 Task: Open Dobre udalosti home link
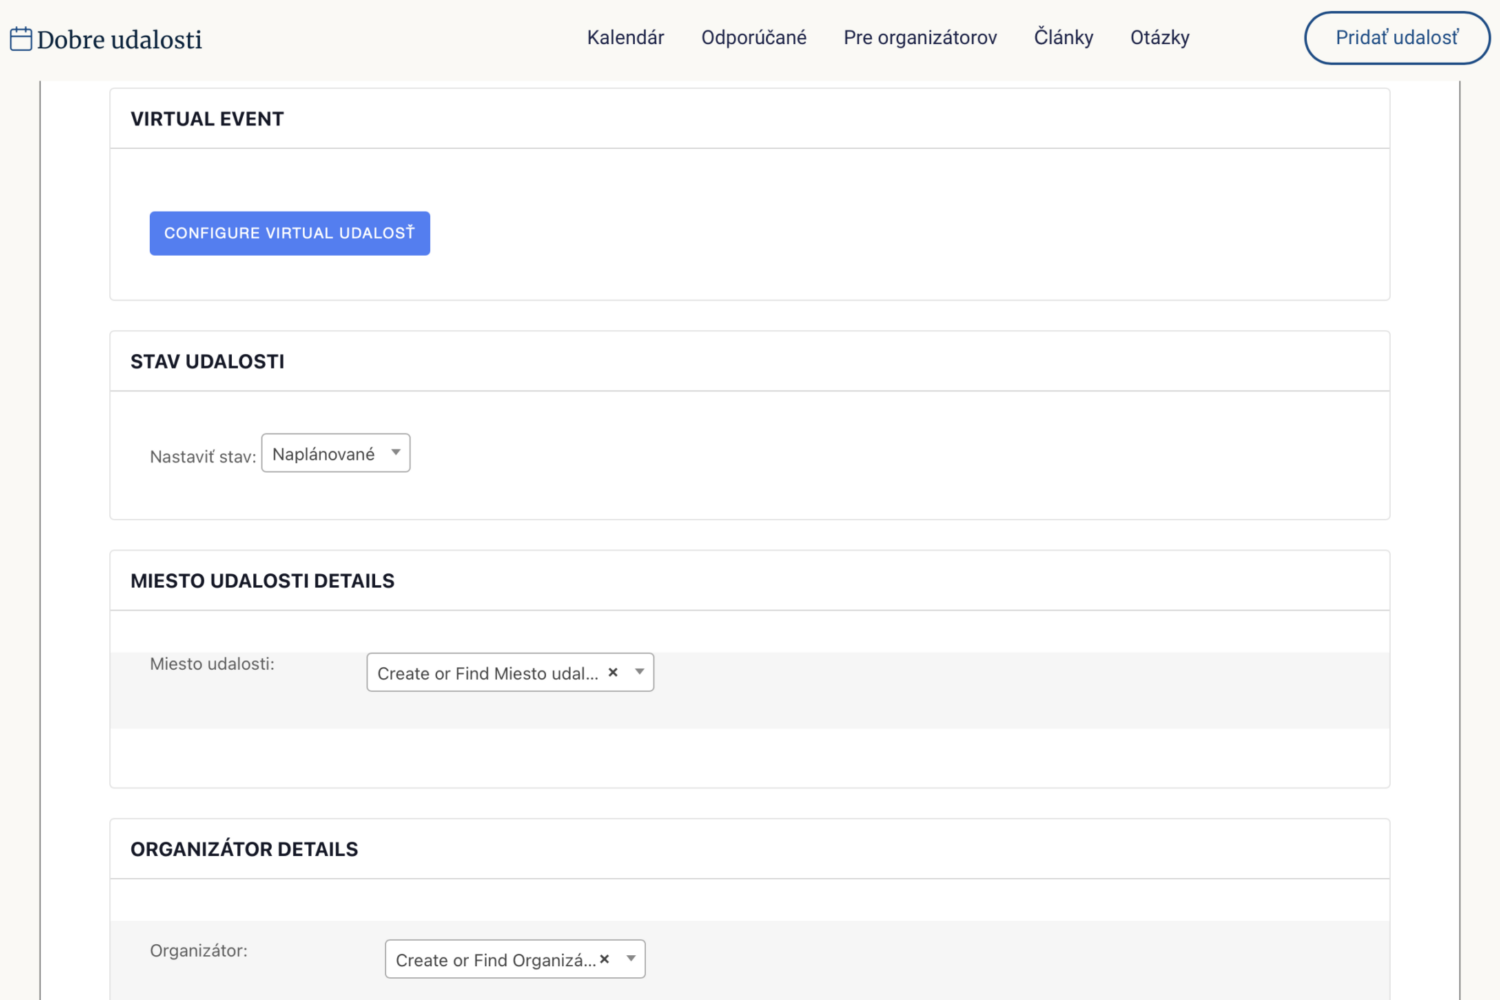[x=119, y=40]
